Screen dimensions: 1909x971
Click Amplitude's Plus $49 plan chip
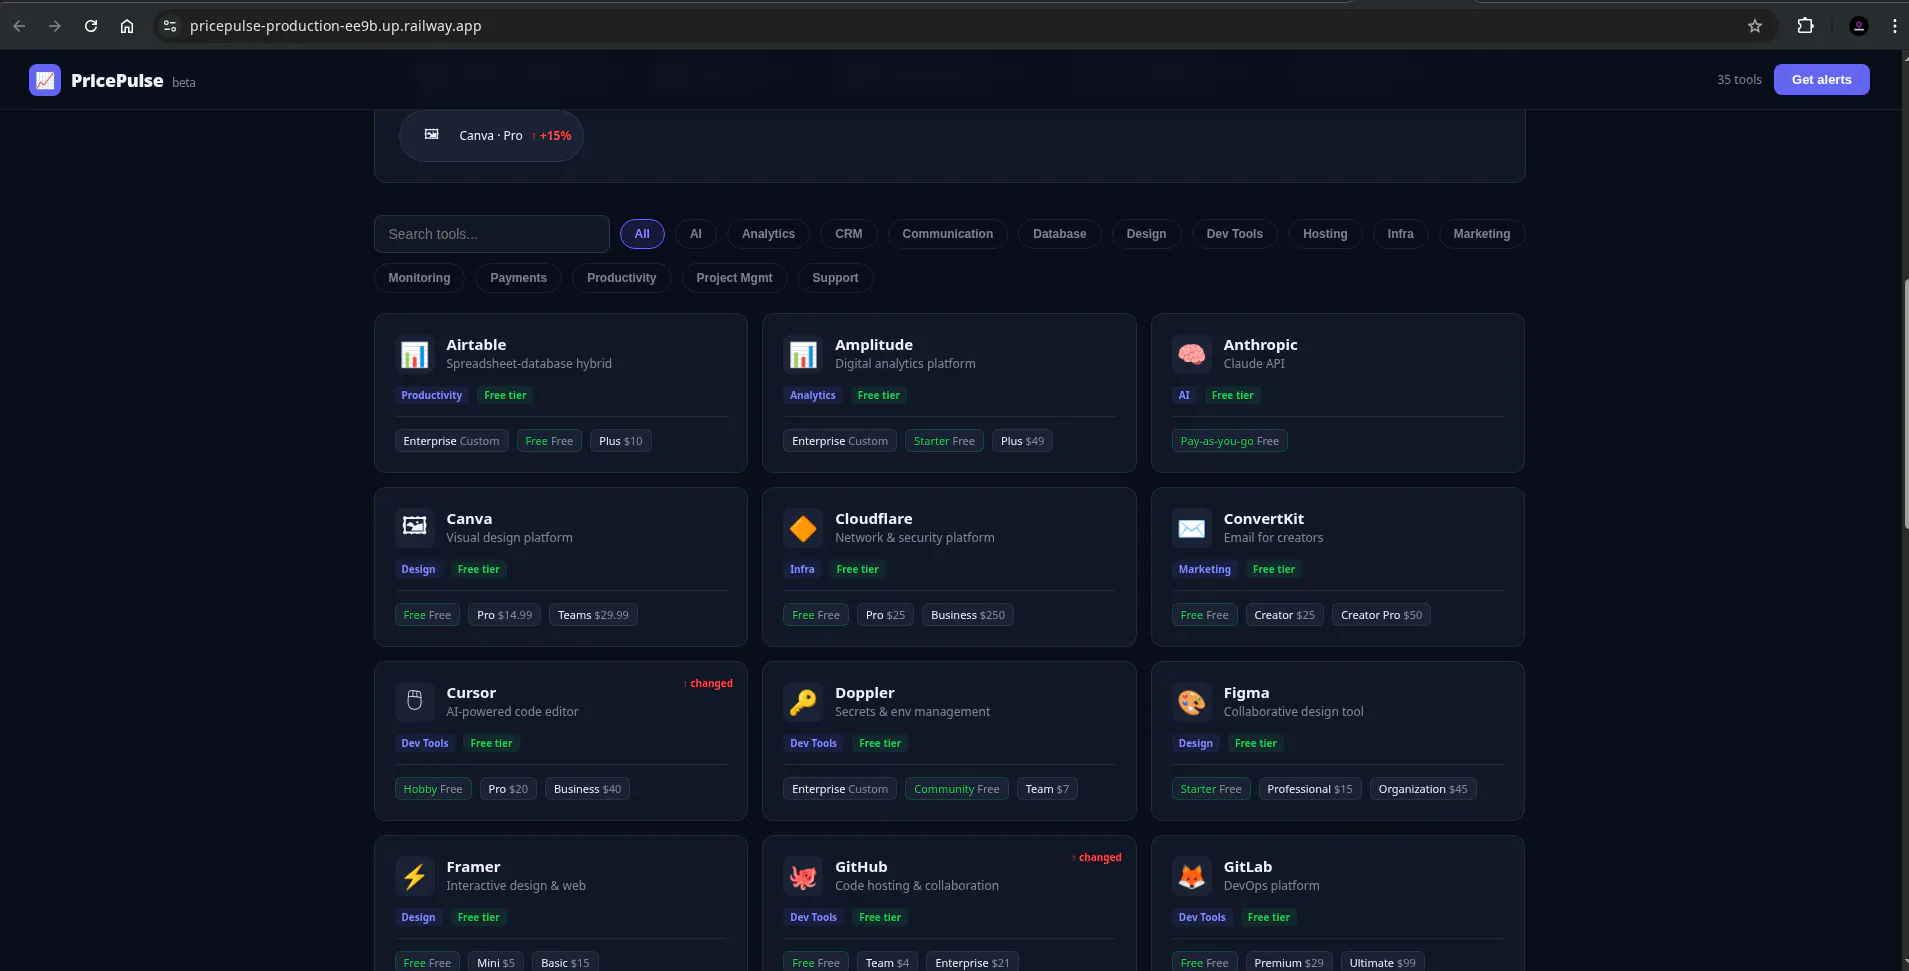(x=1022, y=441)
